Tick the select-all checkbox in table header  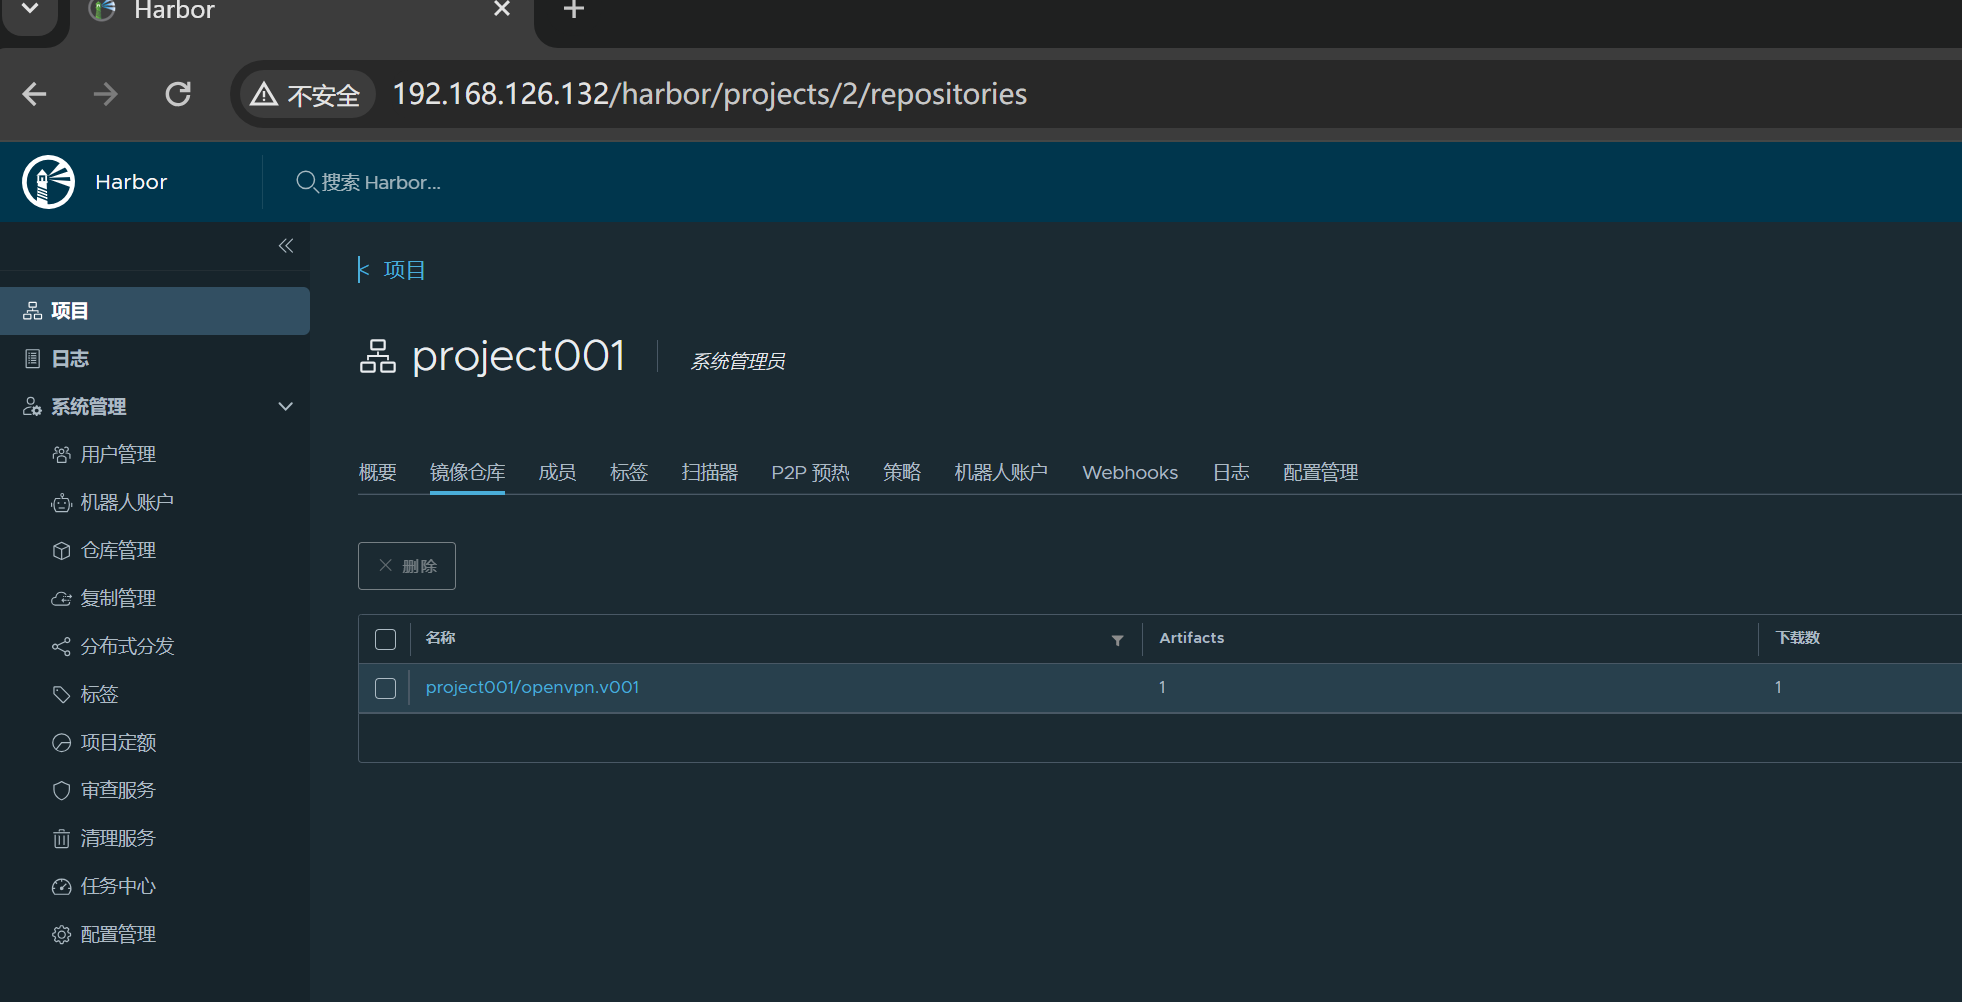pyautogui.click(x=385, y=639)
